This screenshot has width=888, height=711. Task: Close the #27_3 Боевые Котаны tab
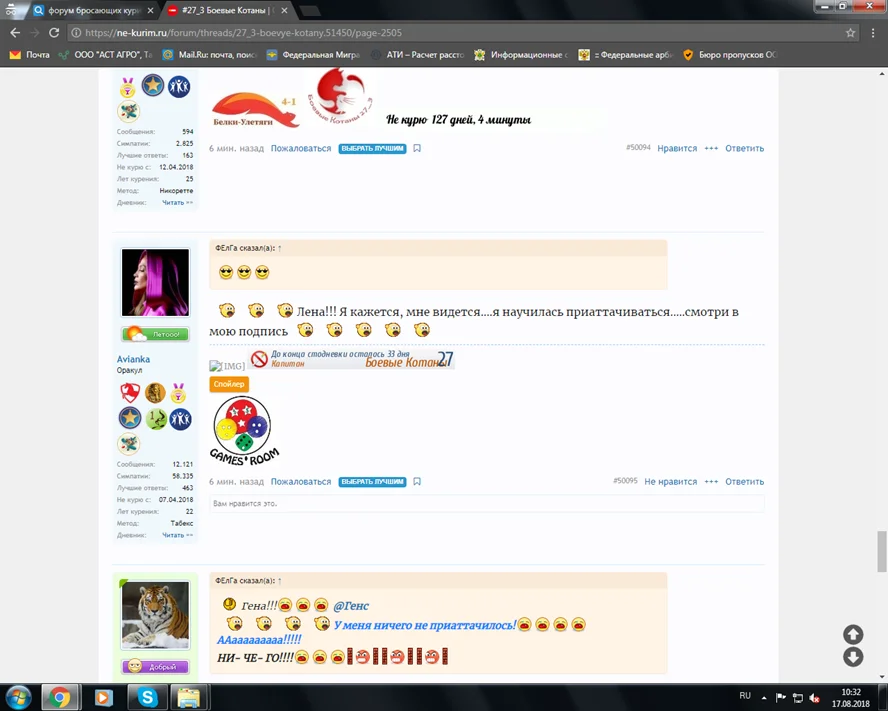coord(284,11)
